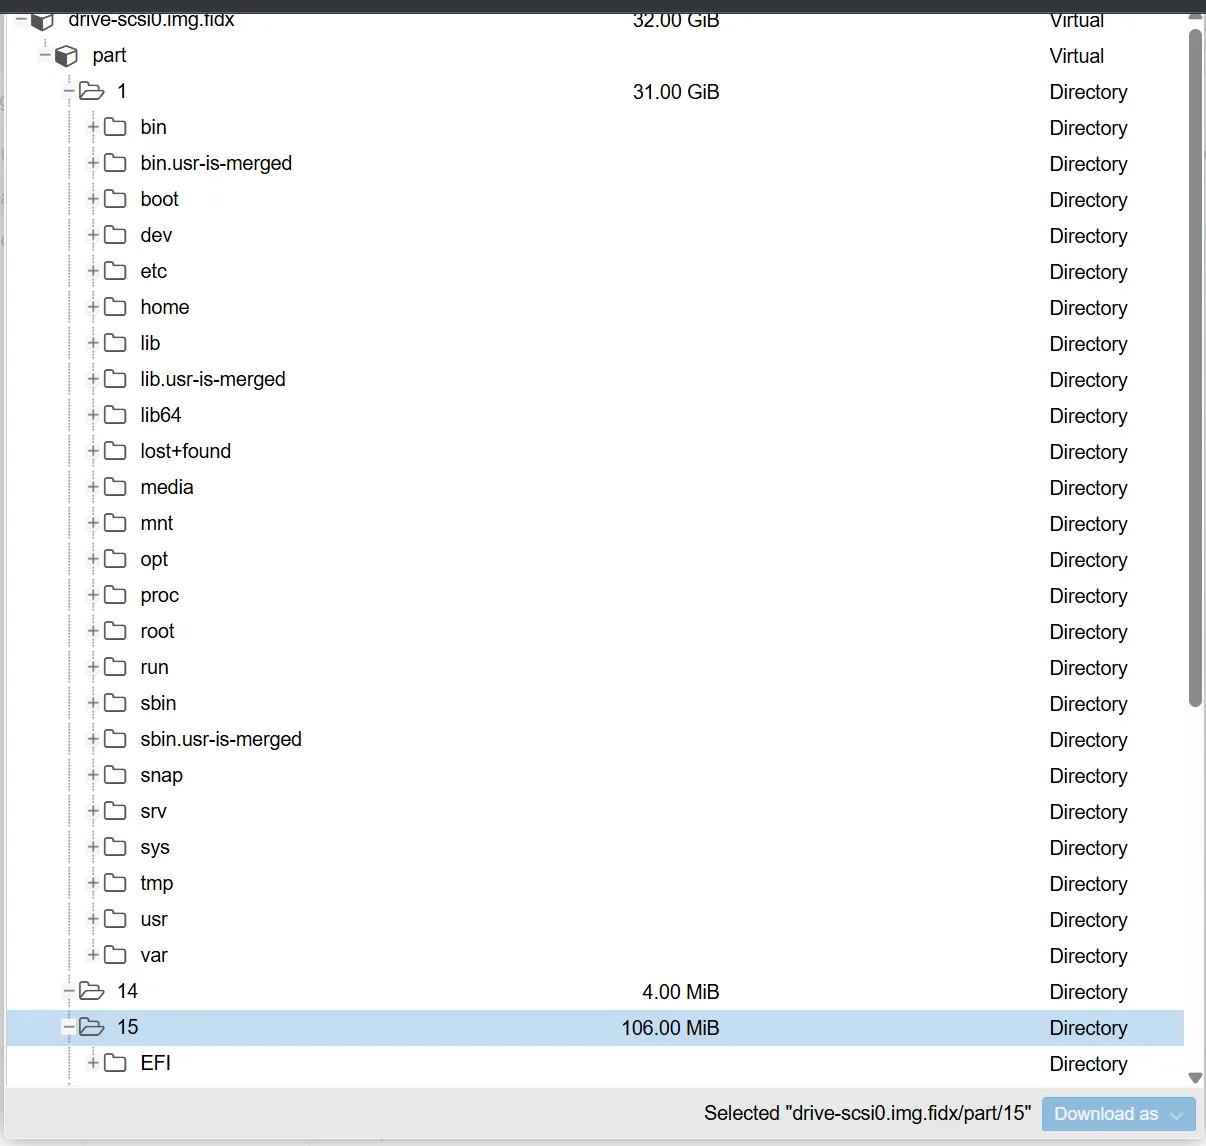
Task: Click the Virtual type of part row
Action: [1077, 56]
